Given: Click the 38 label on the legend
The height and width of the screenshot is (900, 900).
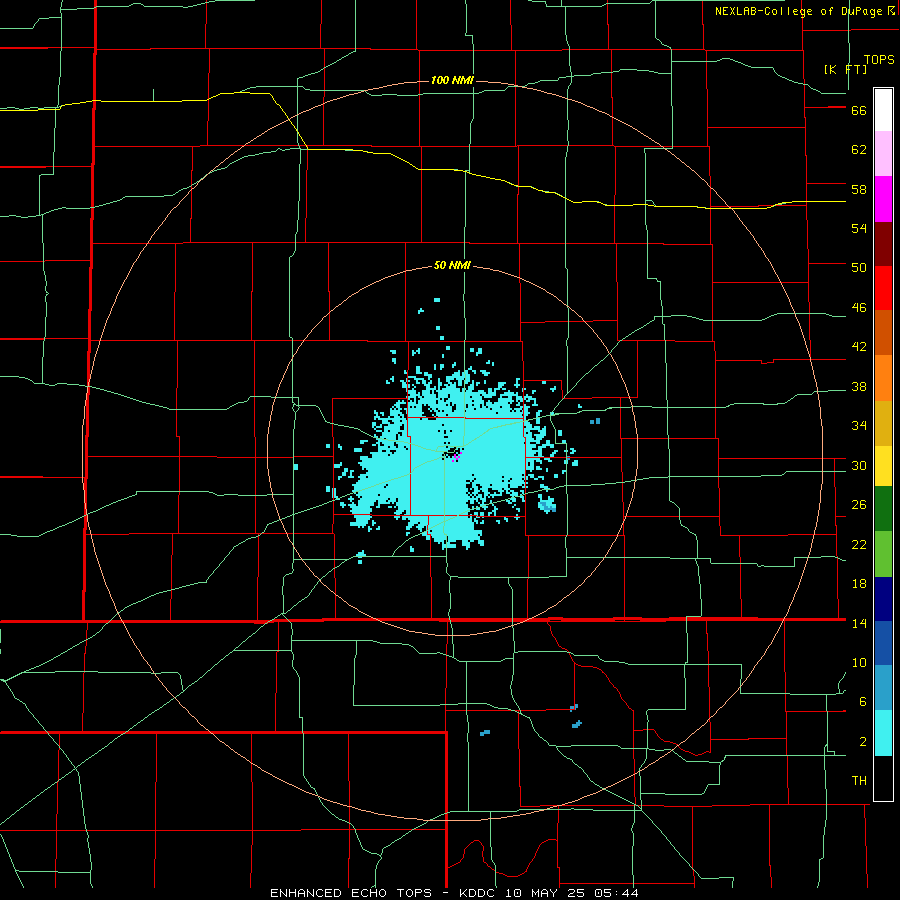Looking at the screenshot, I should click(x=859, y=386).
